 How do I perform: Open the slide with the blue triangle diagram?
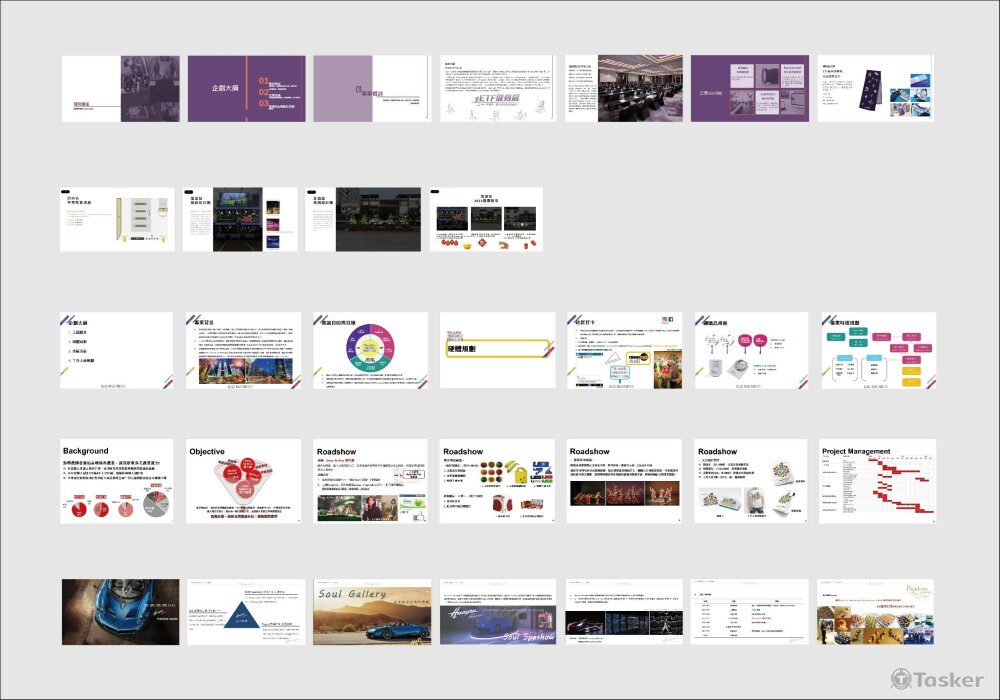[244, 612]
